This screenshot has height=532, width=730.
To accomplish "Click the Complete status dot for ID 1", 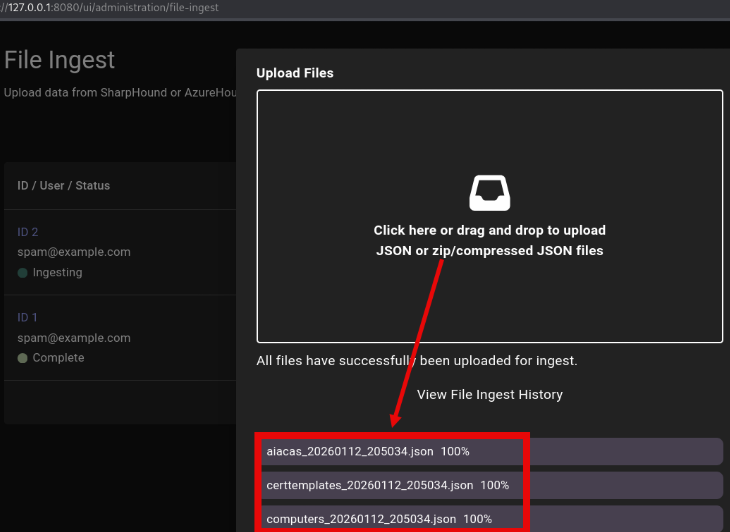I will 22,358.
